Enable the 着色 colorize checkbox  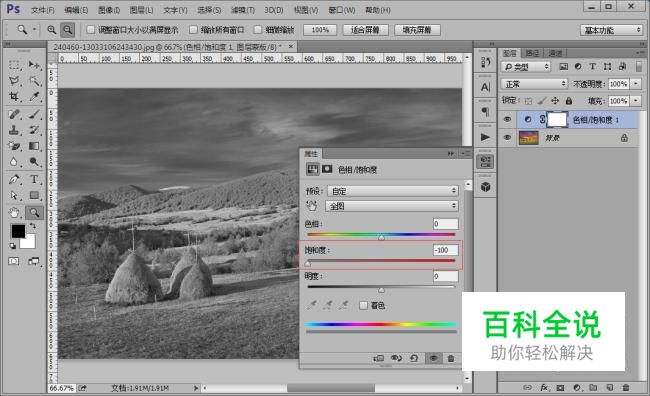[x=363, y=306]
